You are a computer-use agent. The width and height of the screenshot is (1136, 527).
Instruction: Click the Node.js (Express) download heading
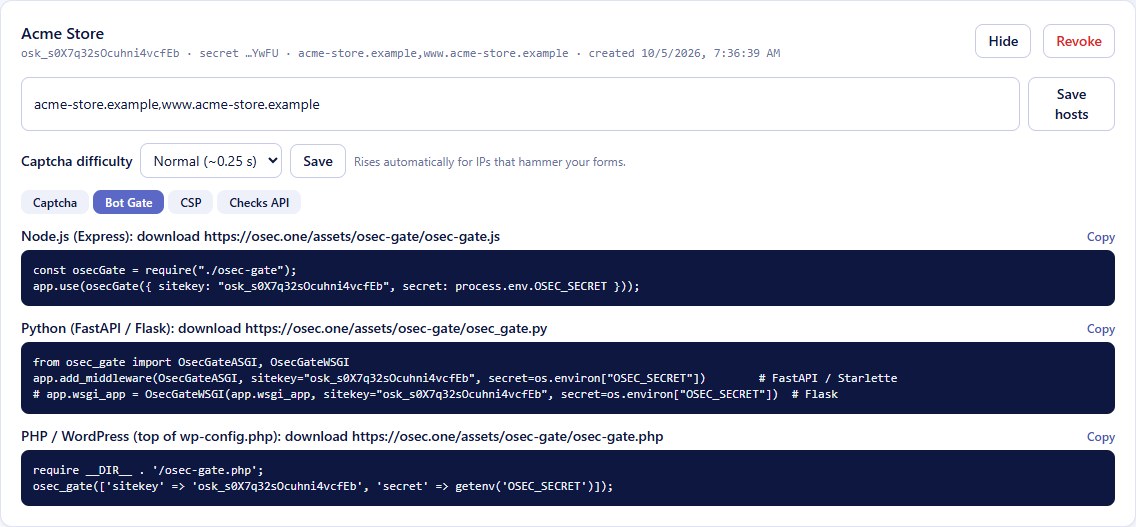pos(260,237)
